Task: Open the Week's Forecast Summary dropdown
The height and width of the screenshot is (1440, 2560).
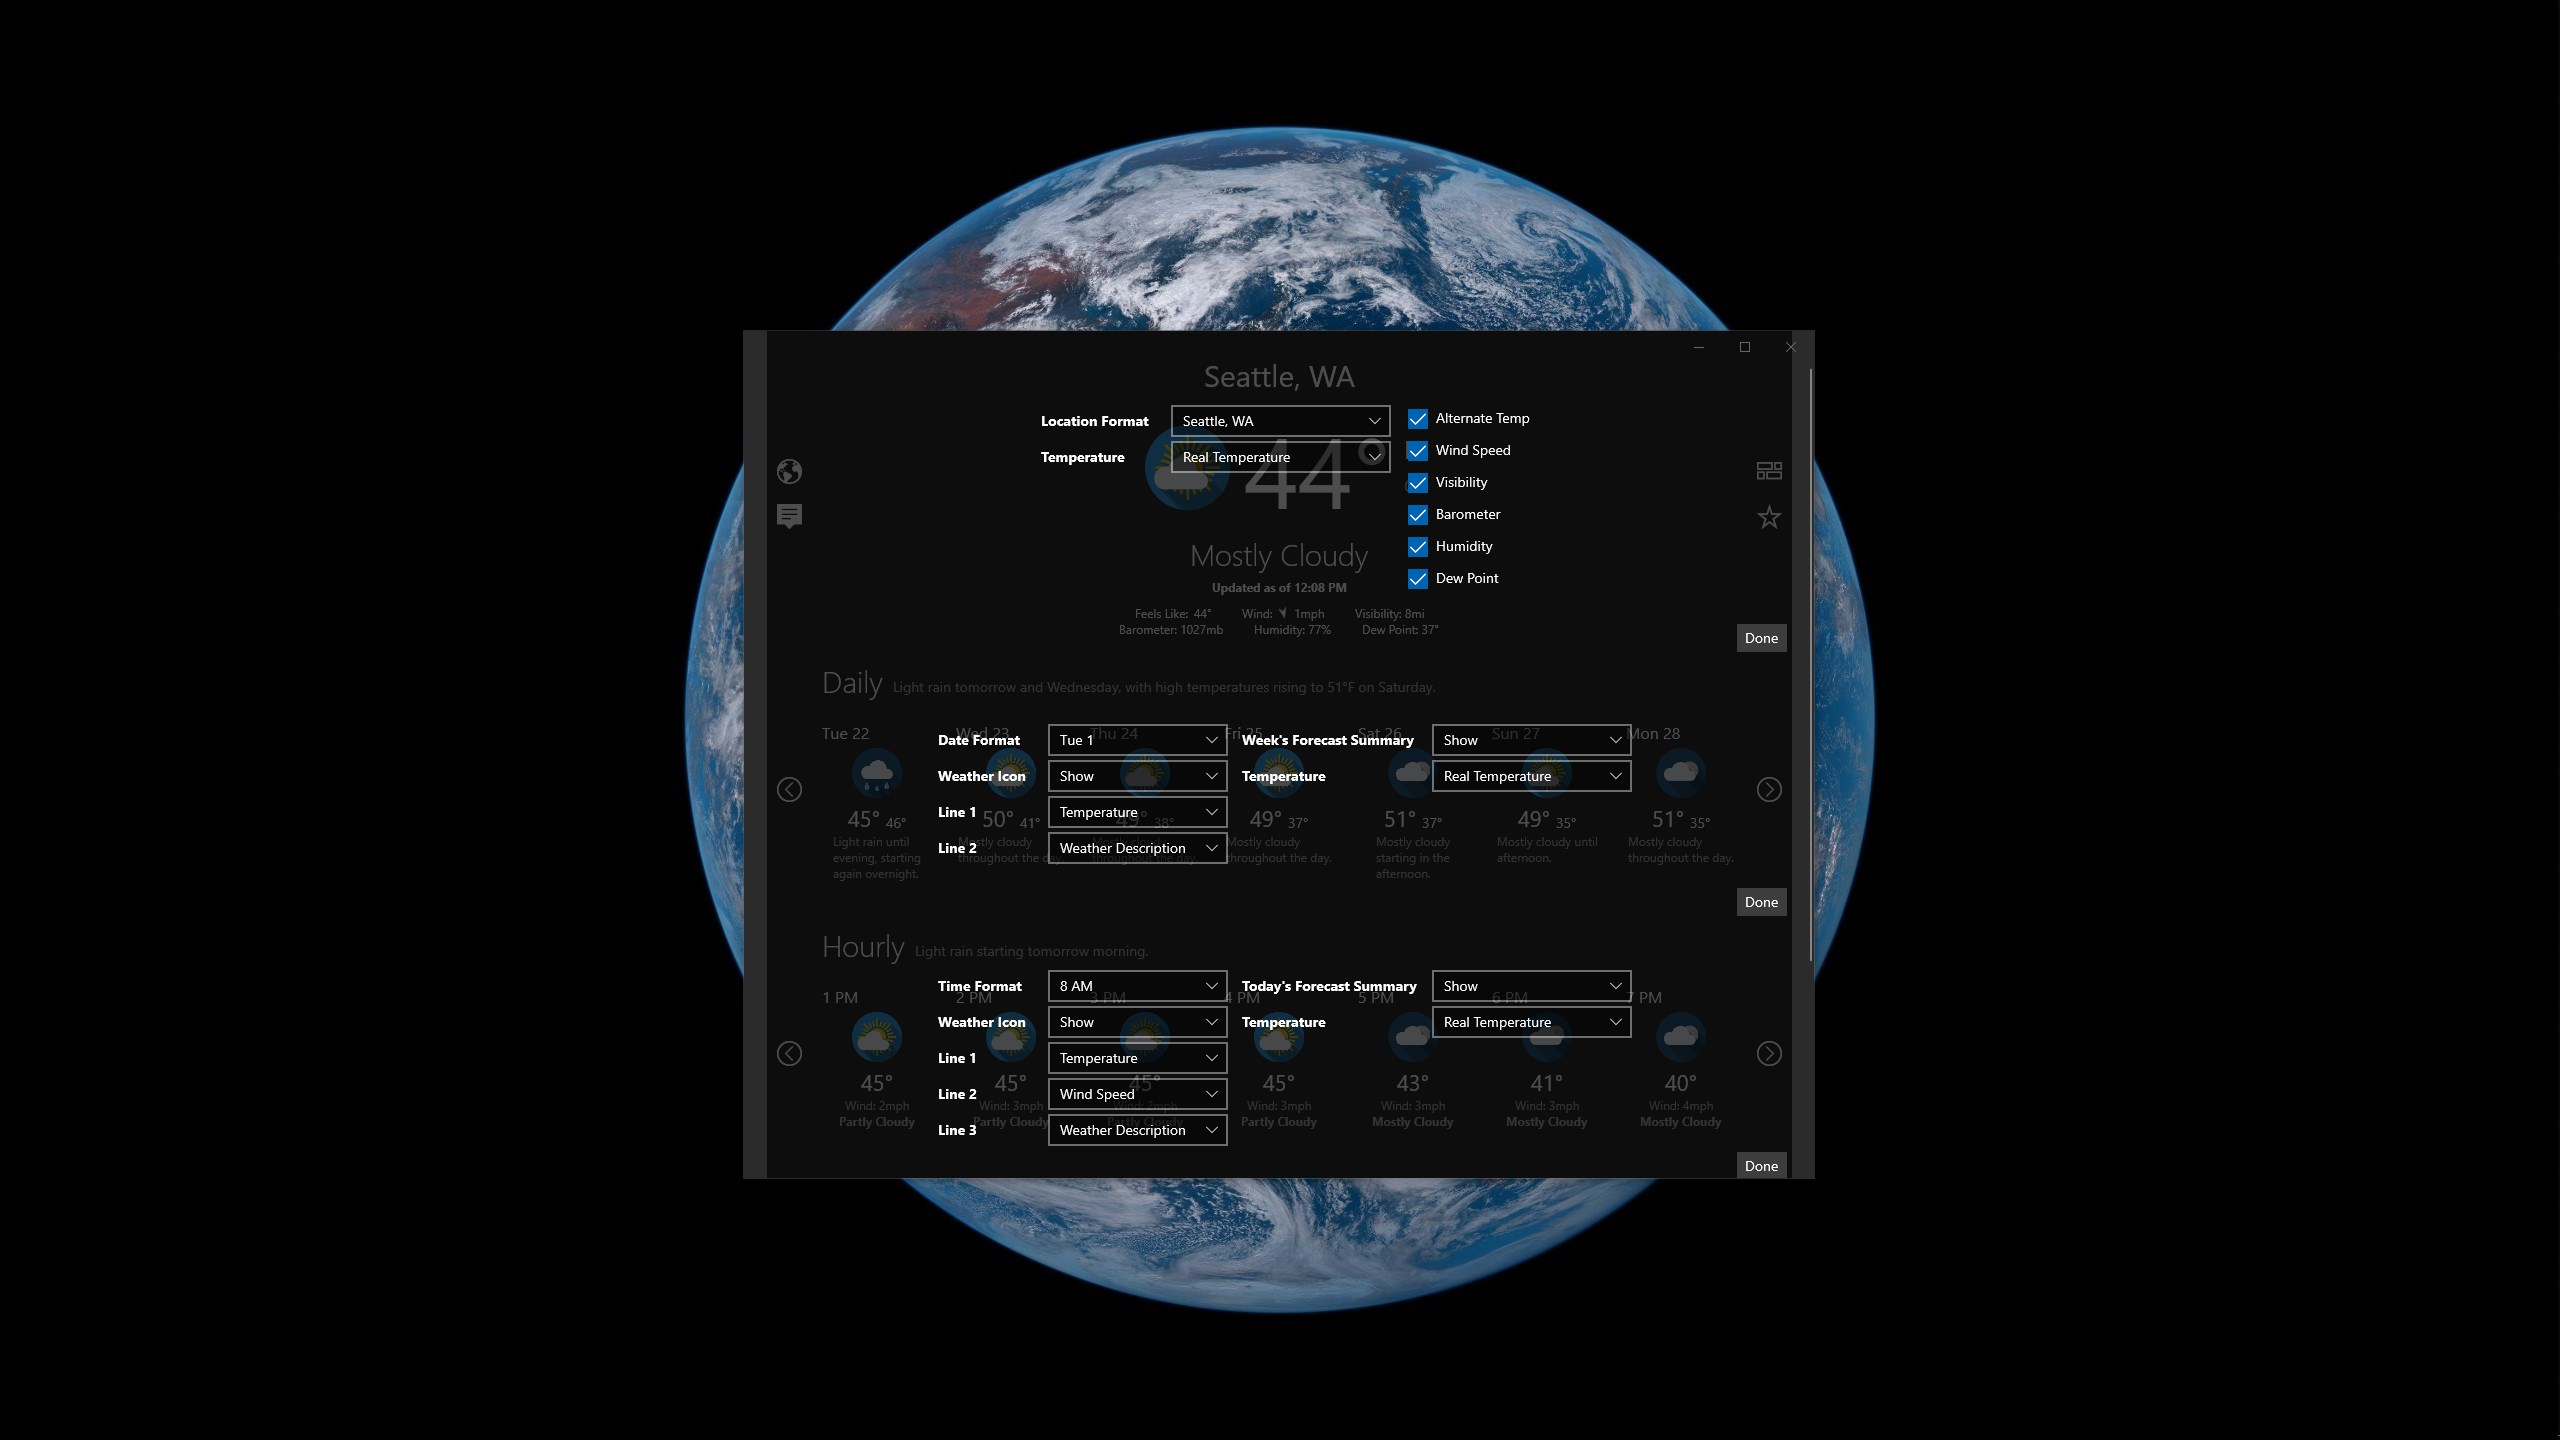Action: click(x=1531, y=740)
